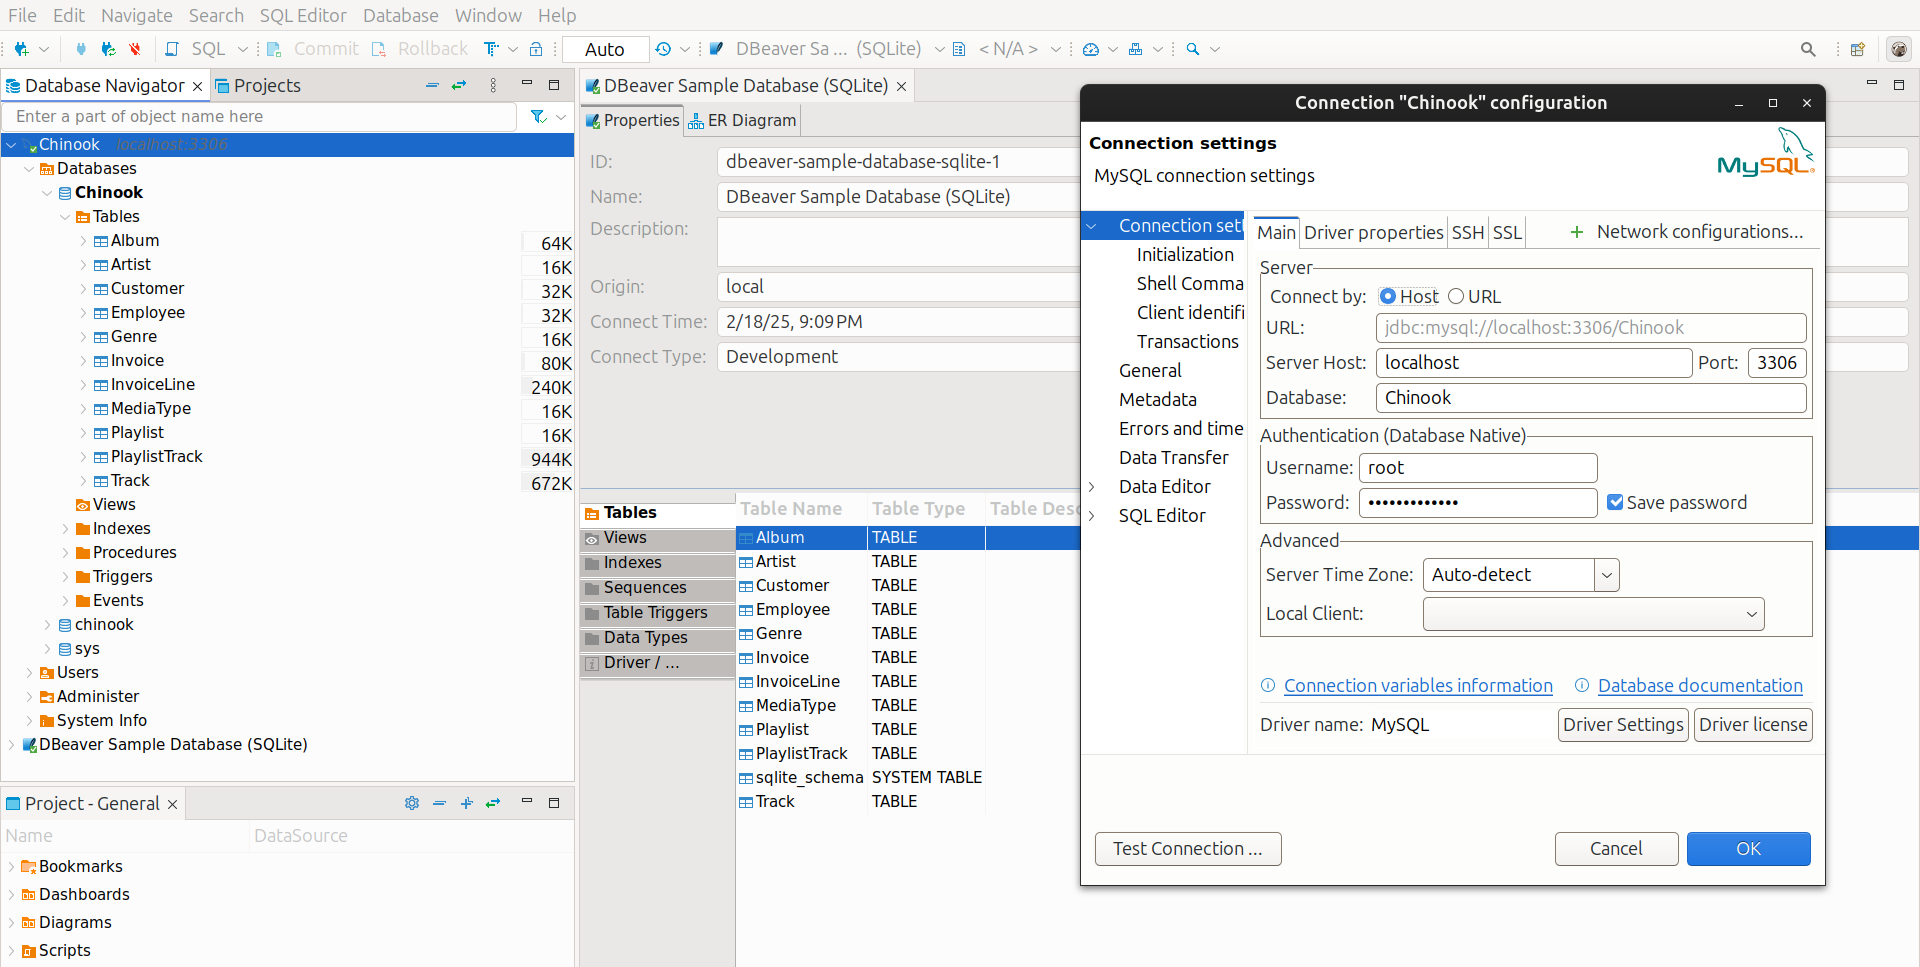Click the Rollback toolbar button
Screen dimensions: 1920x967
[420, 49]
